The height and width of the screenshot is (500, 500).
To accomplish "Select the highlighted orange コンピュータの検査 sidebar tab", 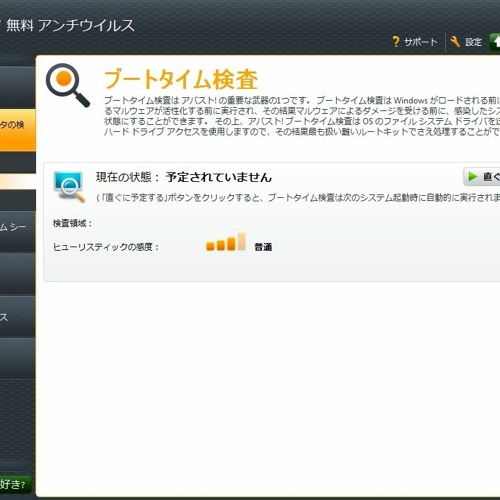I will point(18,130).
